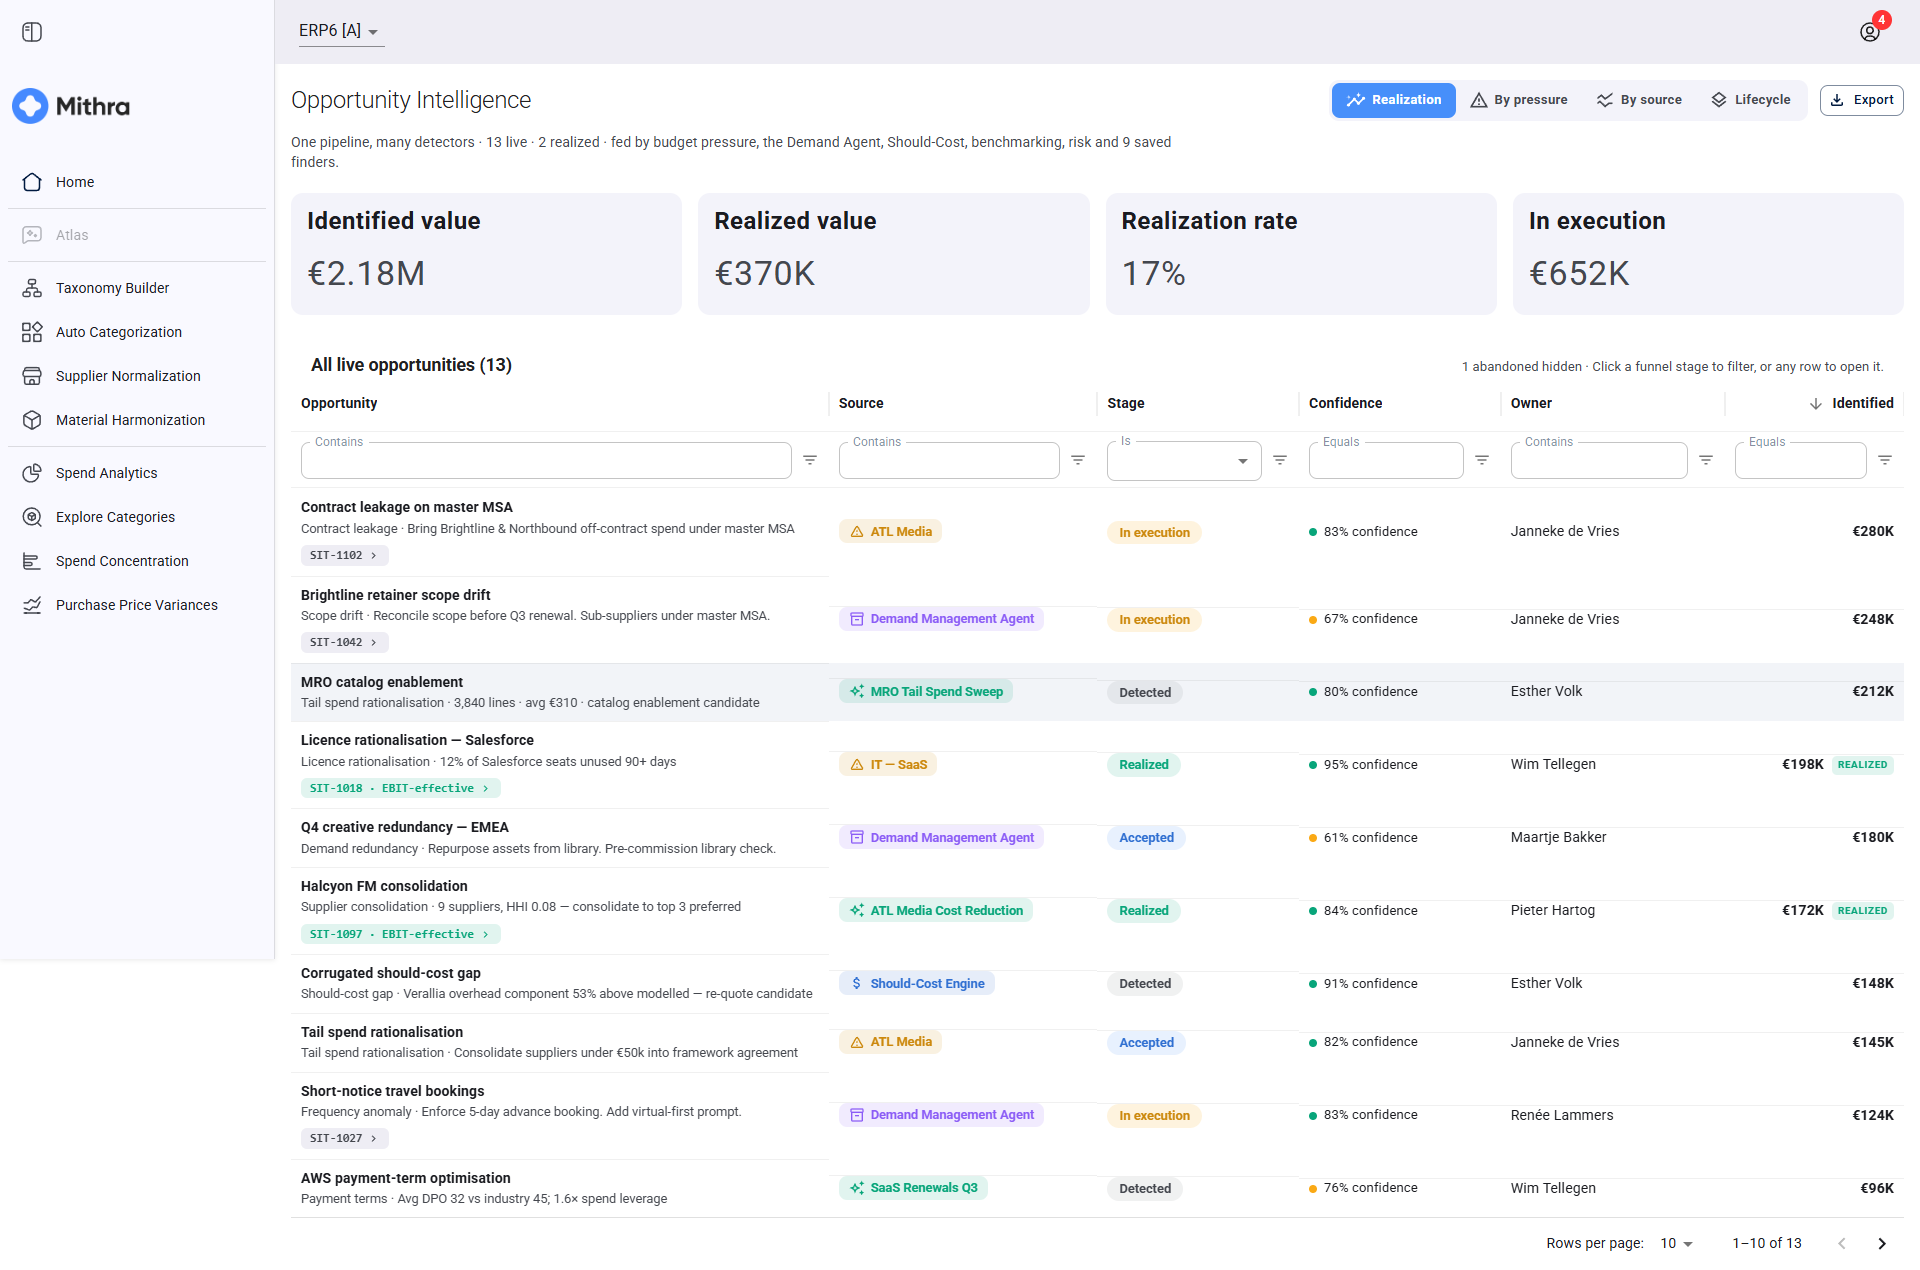Switch to the Lifecycle view tab
The height and width of the screenshot is (1270, 1920).
pos(1750,100)
